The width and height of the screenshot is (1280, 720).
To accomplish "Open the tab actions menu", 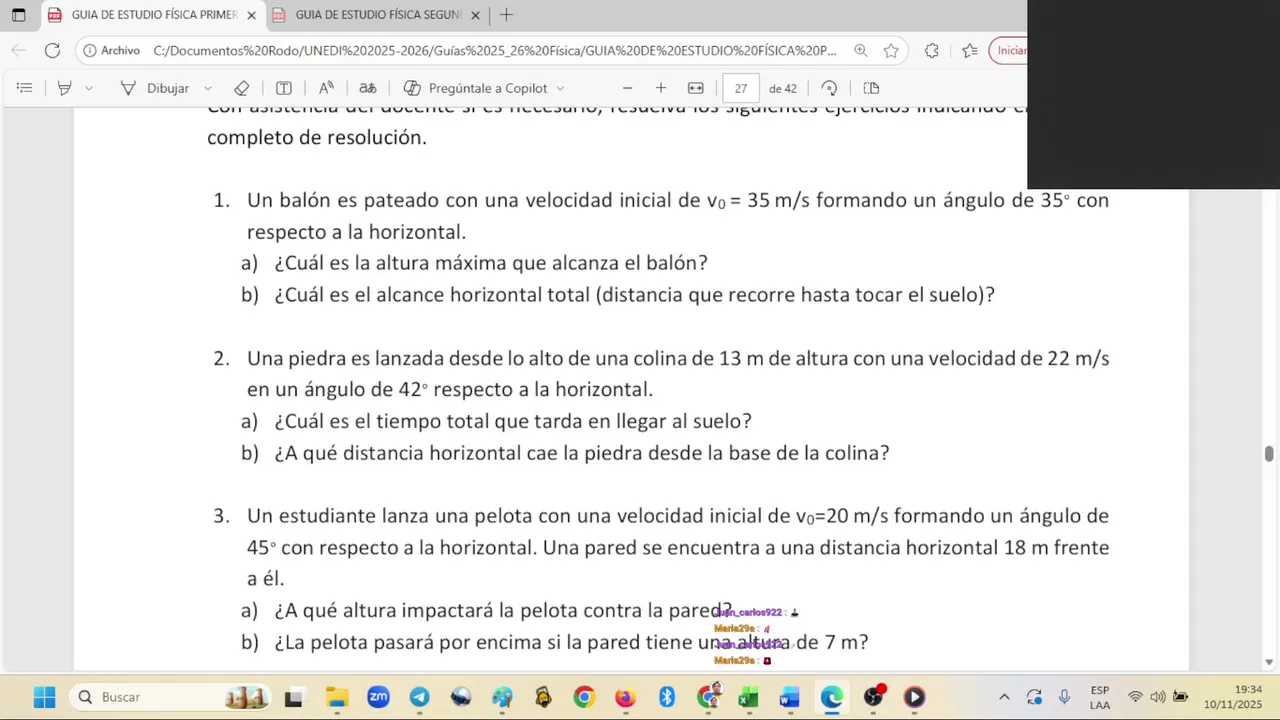I will (18, 15).
